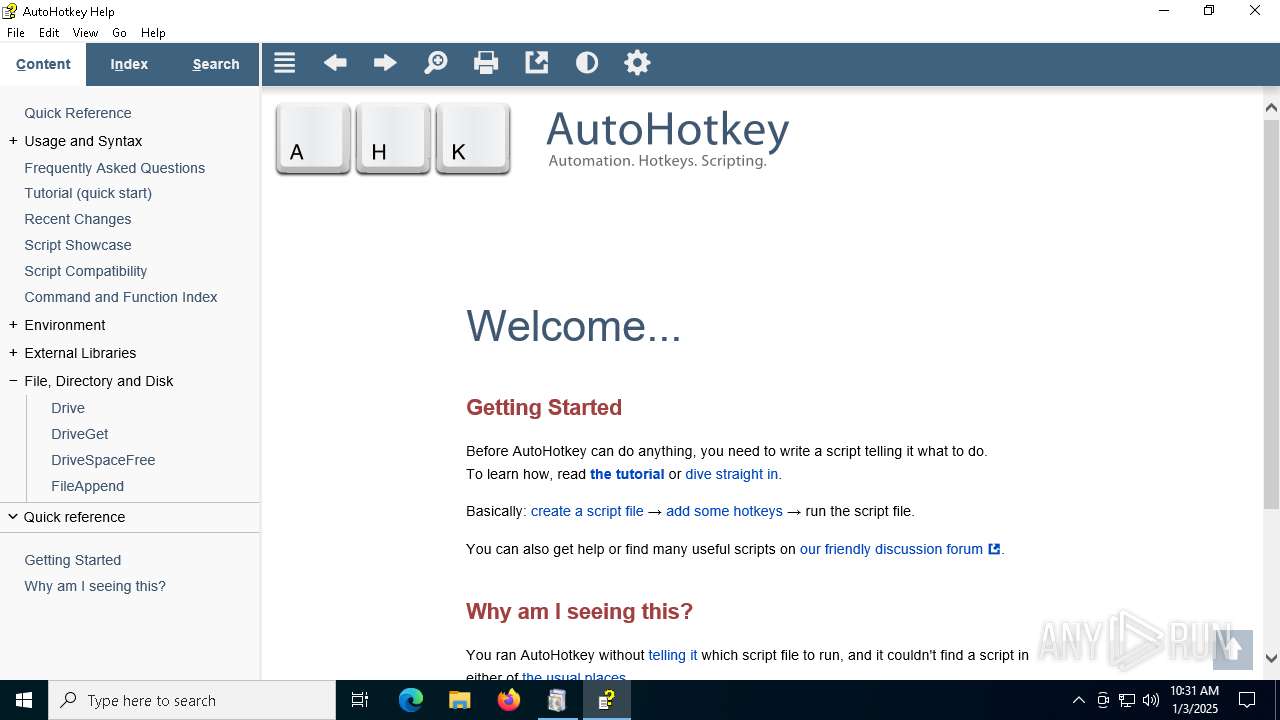This screenshot has width=1280, height=720.
Task: Launch Microsoft Edge from the taskbar
Action: click(x=411, y=700)
